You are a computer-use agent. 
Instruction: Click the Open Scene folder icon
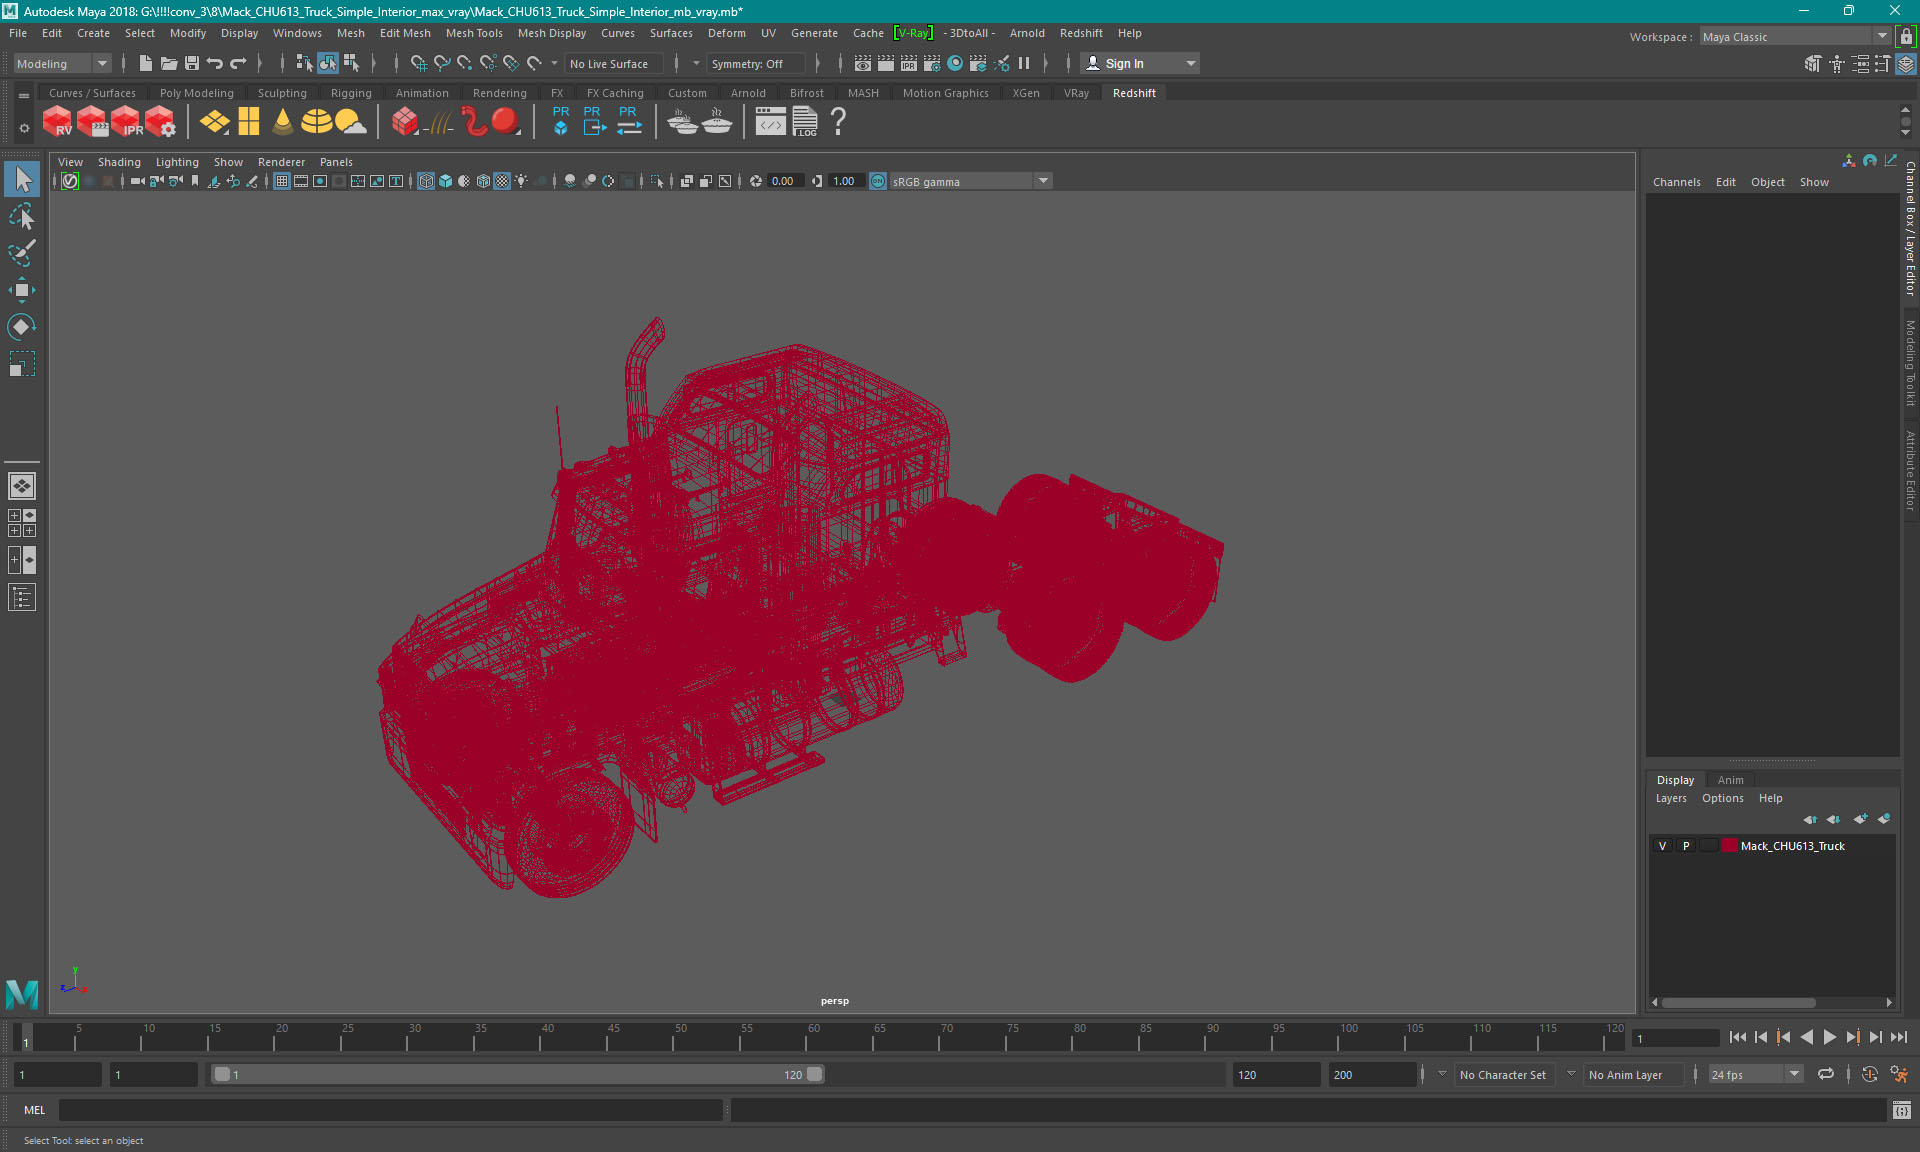tap(169, 63)
